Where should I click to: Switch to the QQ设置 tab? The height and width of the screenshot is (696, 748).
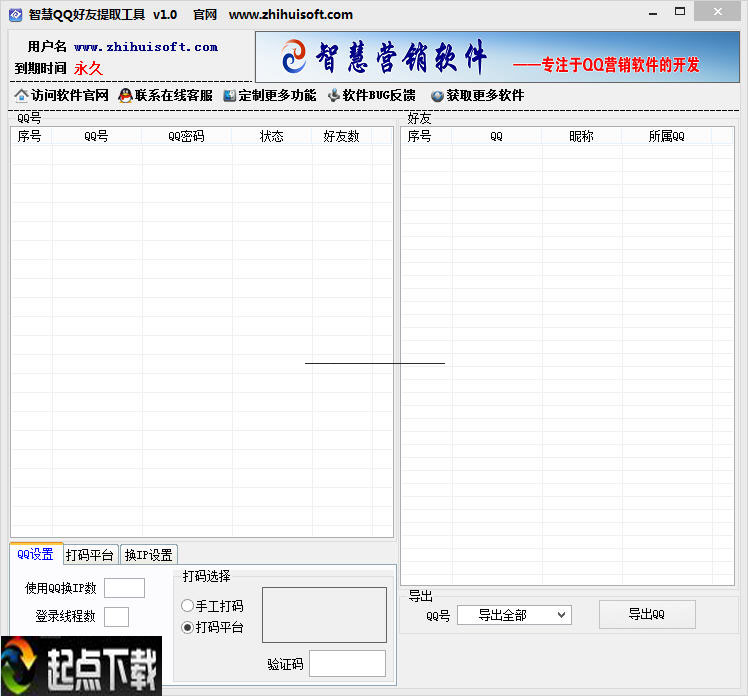[x=36, y=554]
